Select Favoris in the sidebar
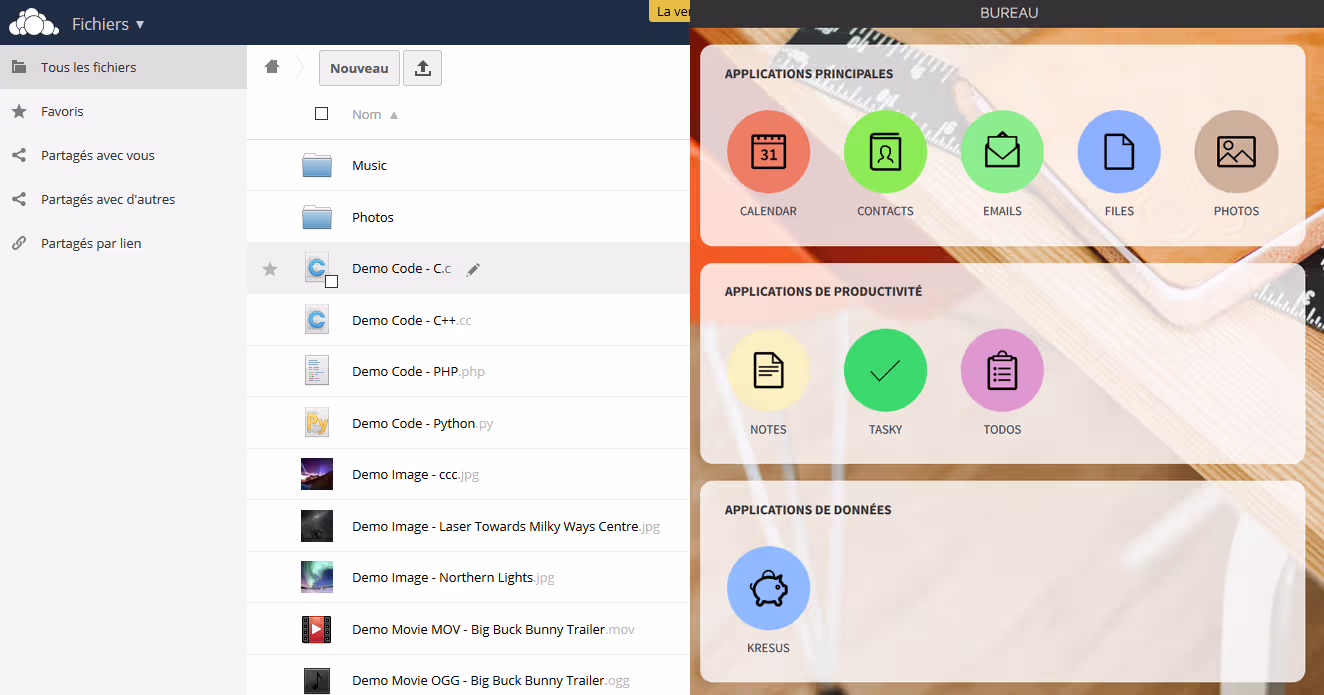Image resolution: width=1324 pixels, height=695 pixels. point(62,112)
